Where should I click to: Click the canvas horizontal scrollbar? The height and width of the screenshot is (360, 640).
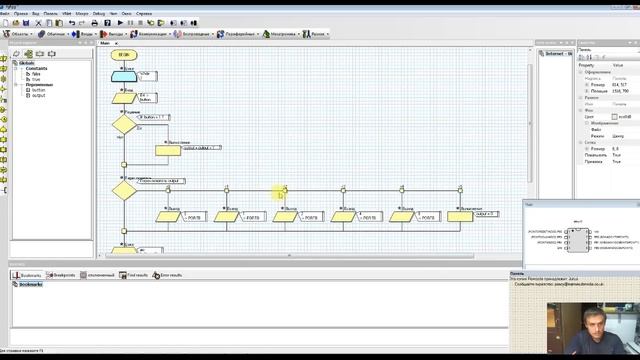[289, 256]
